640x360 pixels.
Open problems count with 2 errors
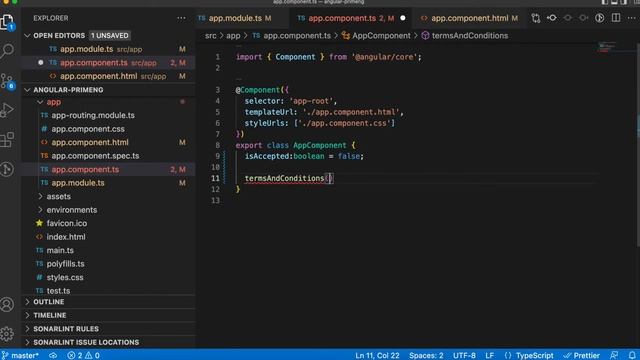pos(84,355)
